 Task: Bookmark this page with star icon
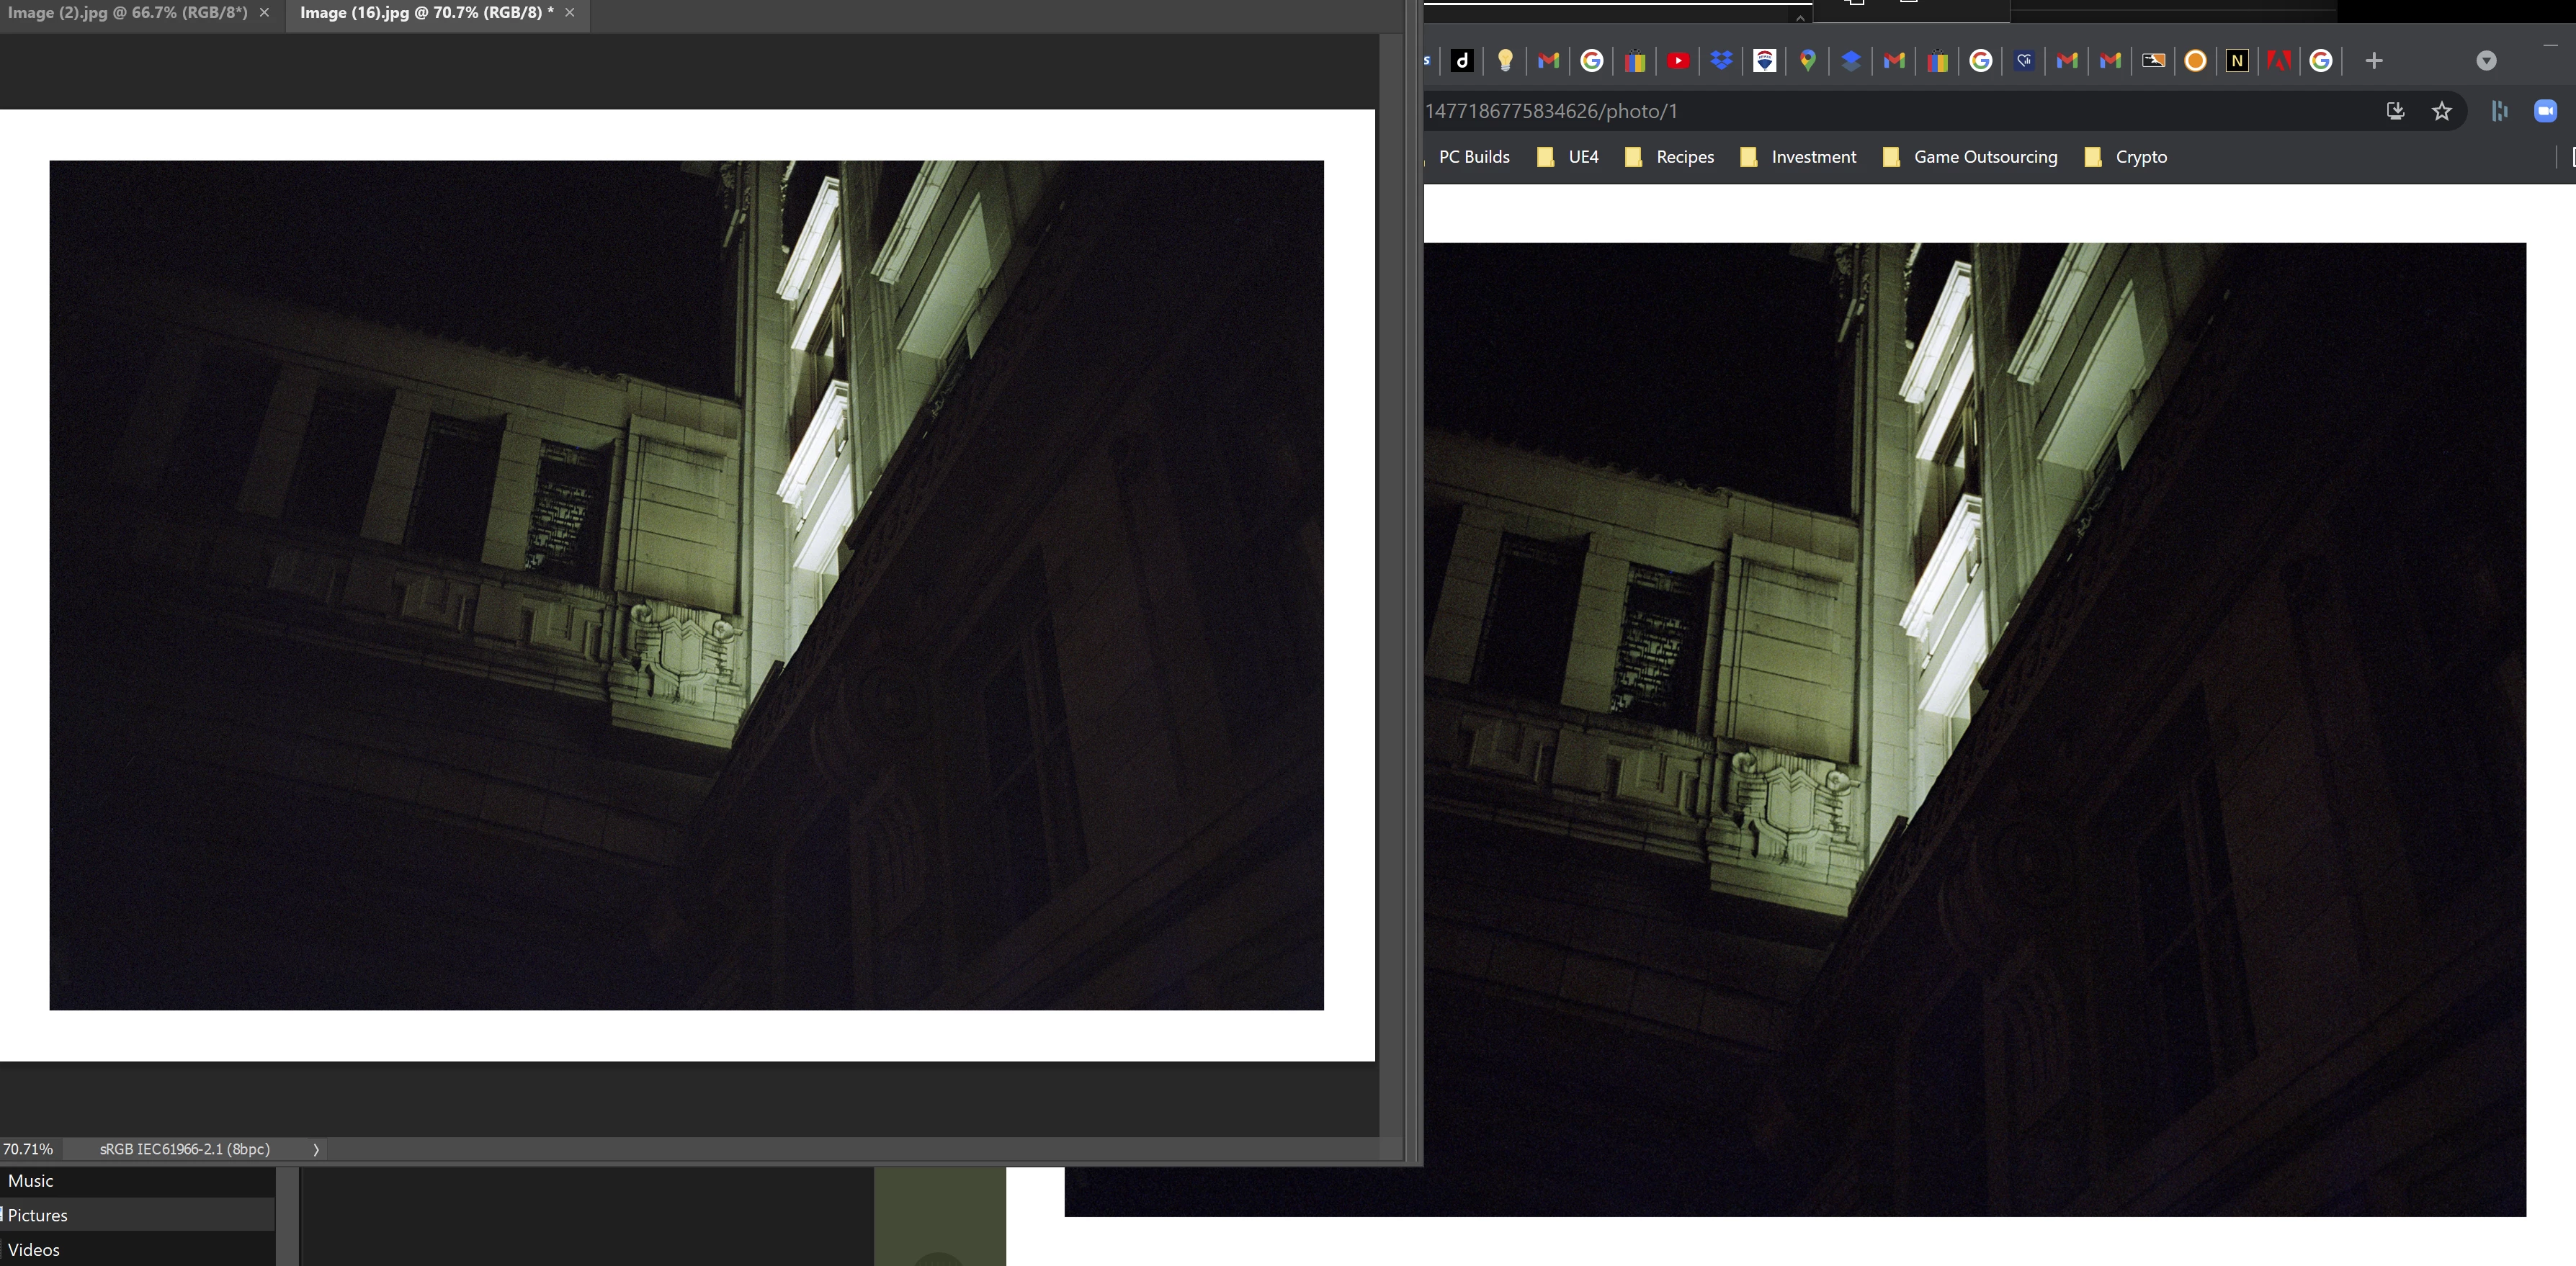click(x=2441, y=111)
